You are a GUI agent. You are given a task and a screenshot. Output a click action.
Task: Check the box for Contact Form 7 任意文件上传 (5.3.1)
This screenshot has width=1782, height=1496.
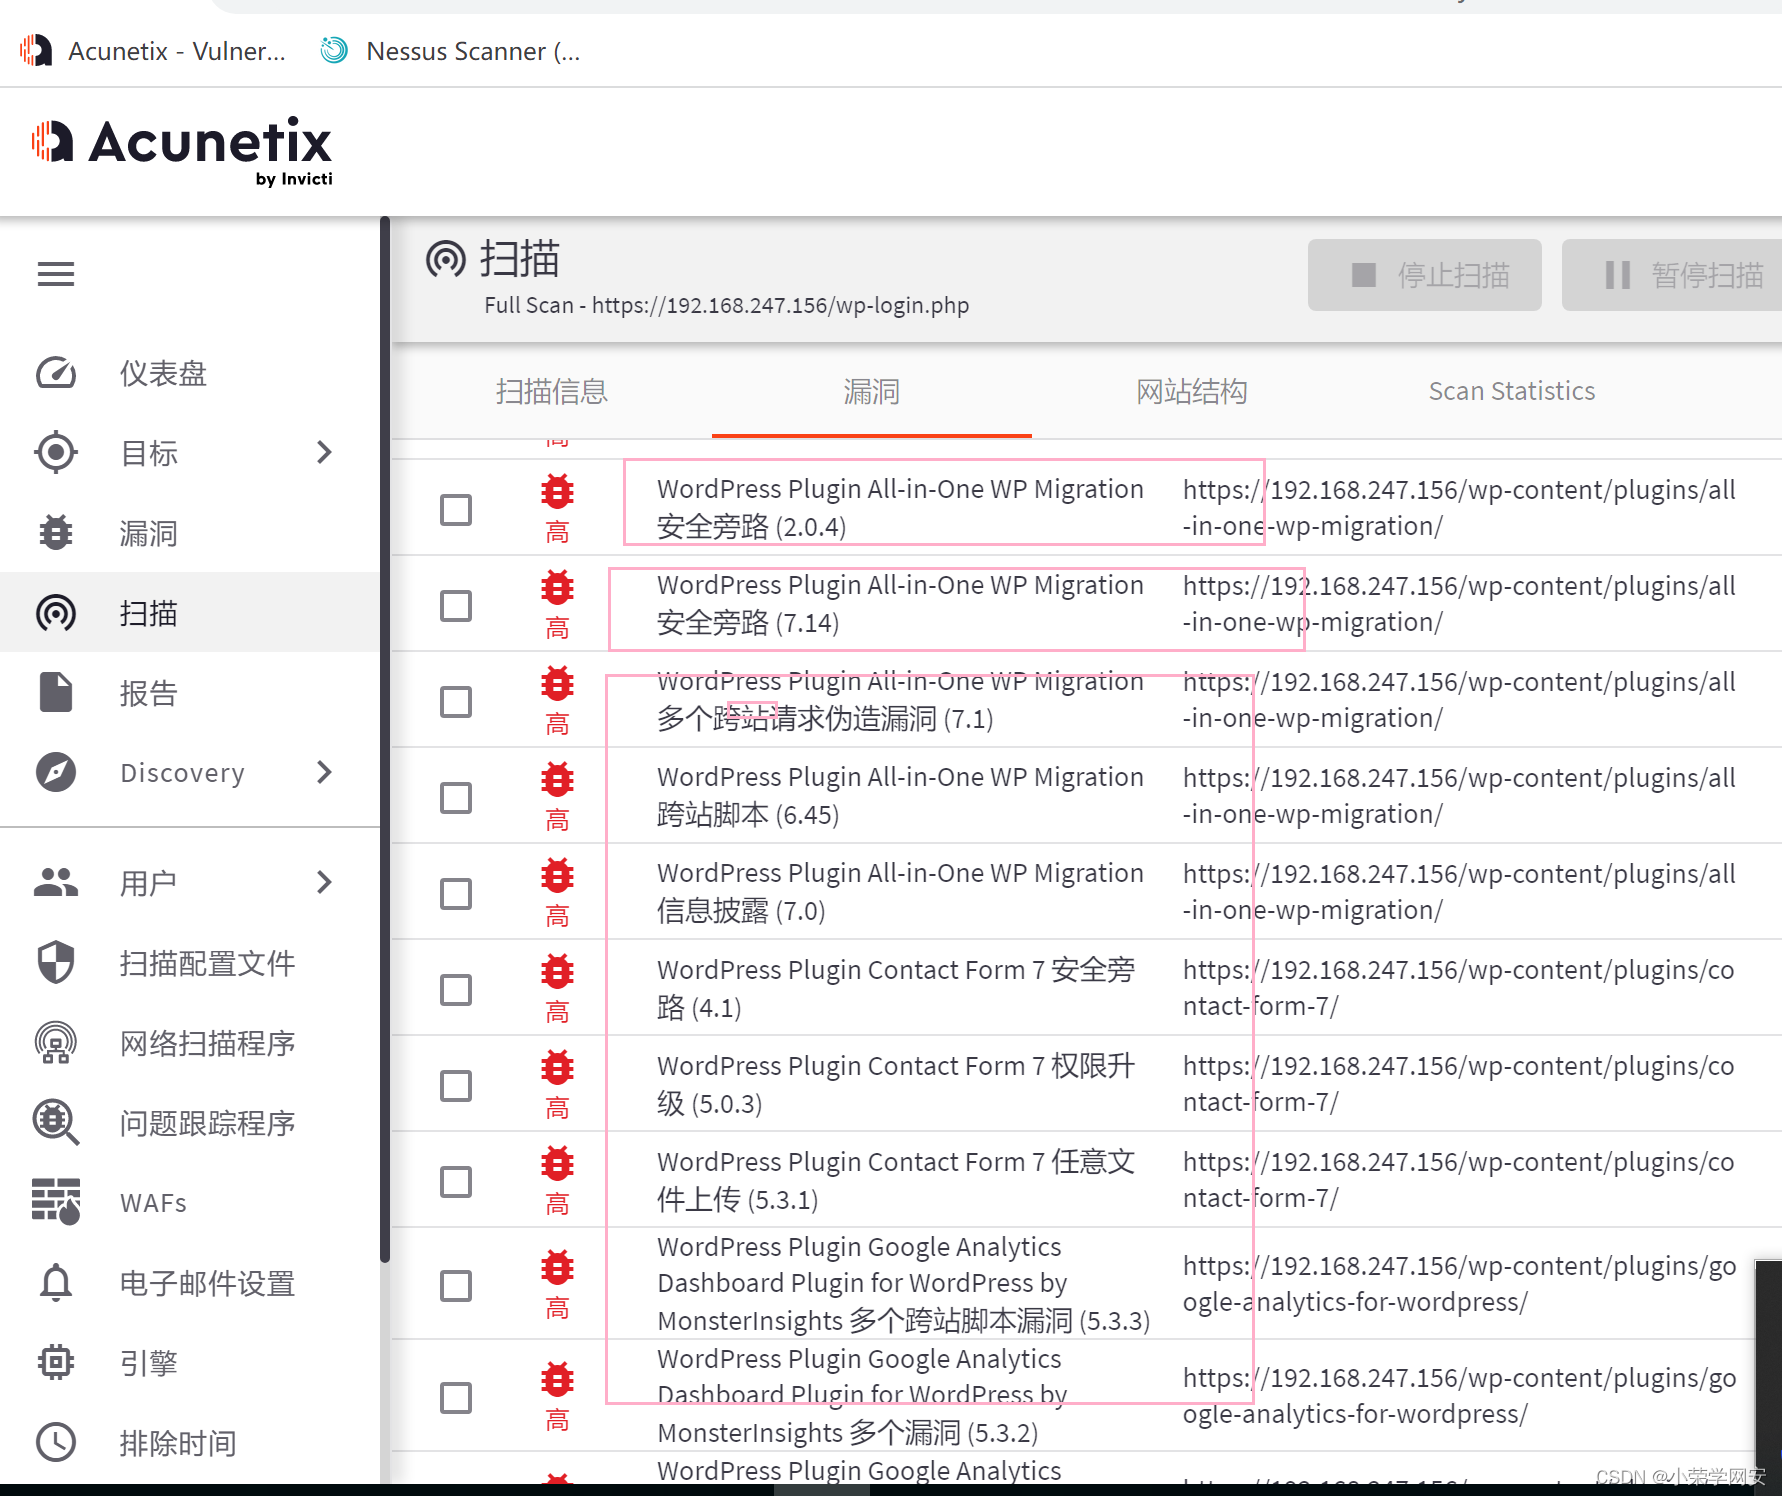point(456,1181)
